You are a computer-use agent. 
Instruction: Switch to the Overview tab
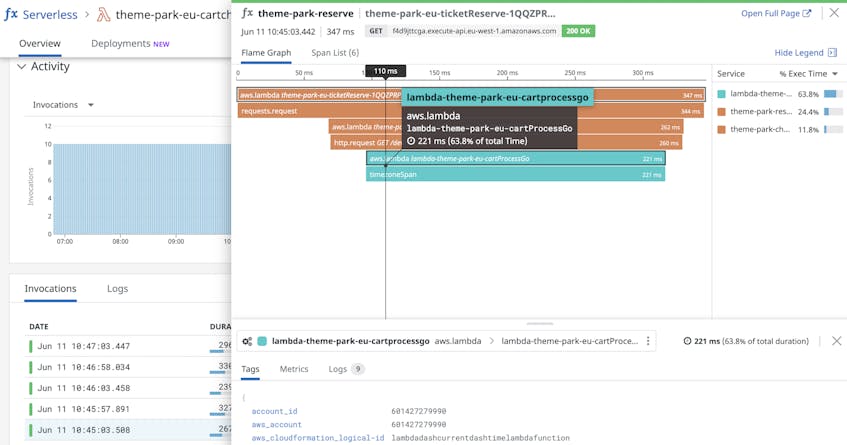click(x=40, y=43)
